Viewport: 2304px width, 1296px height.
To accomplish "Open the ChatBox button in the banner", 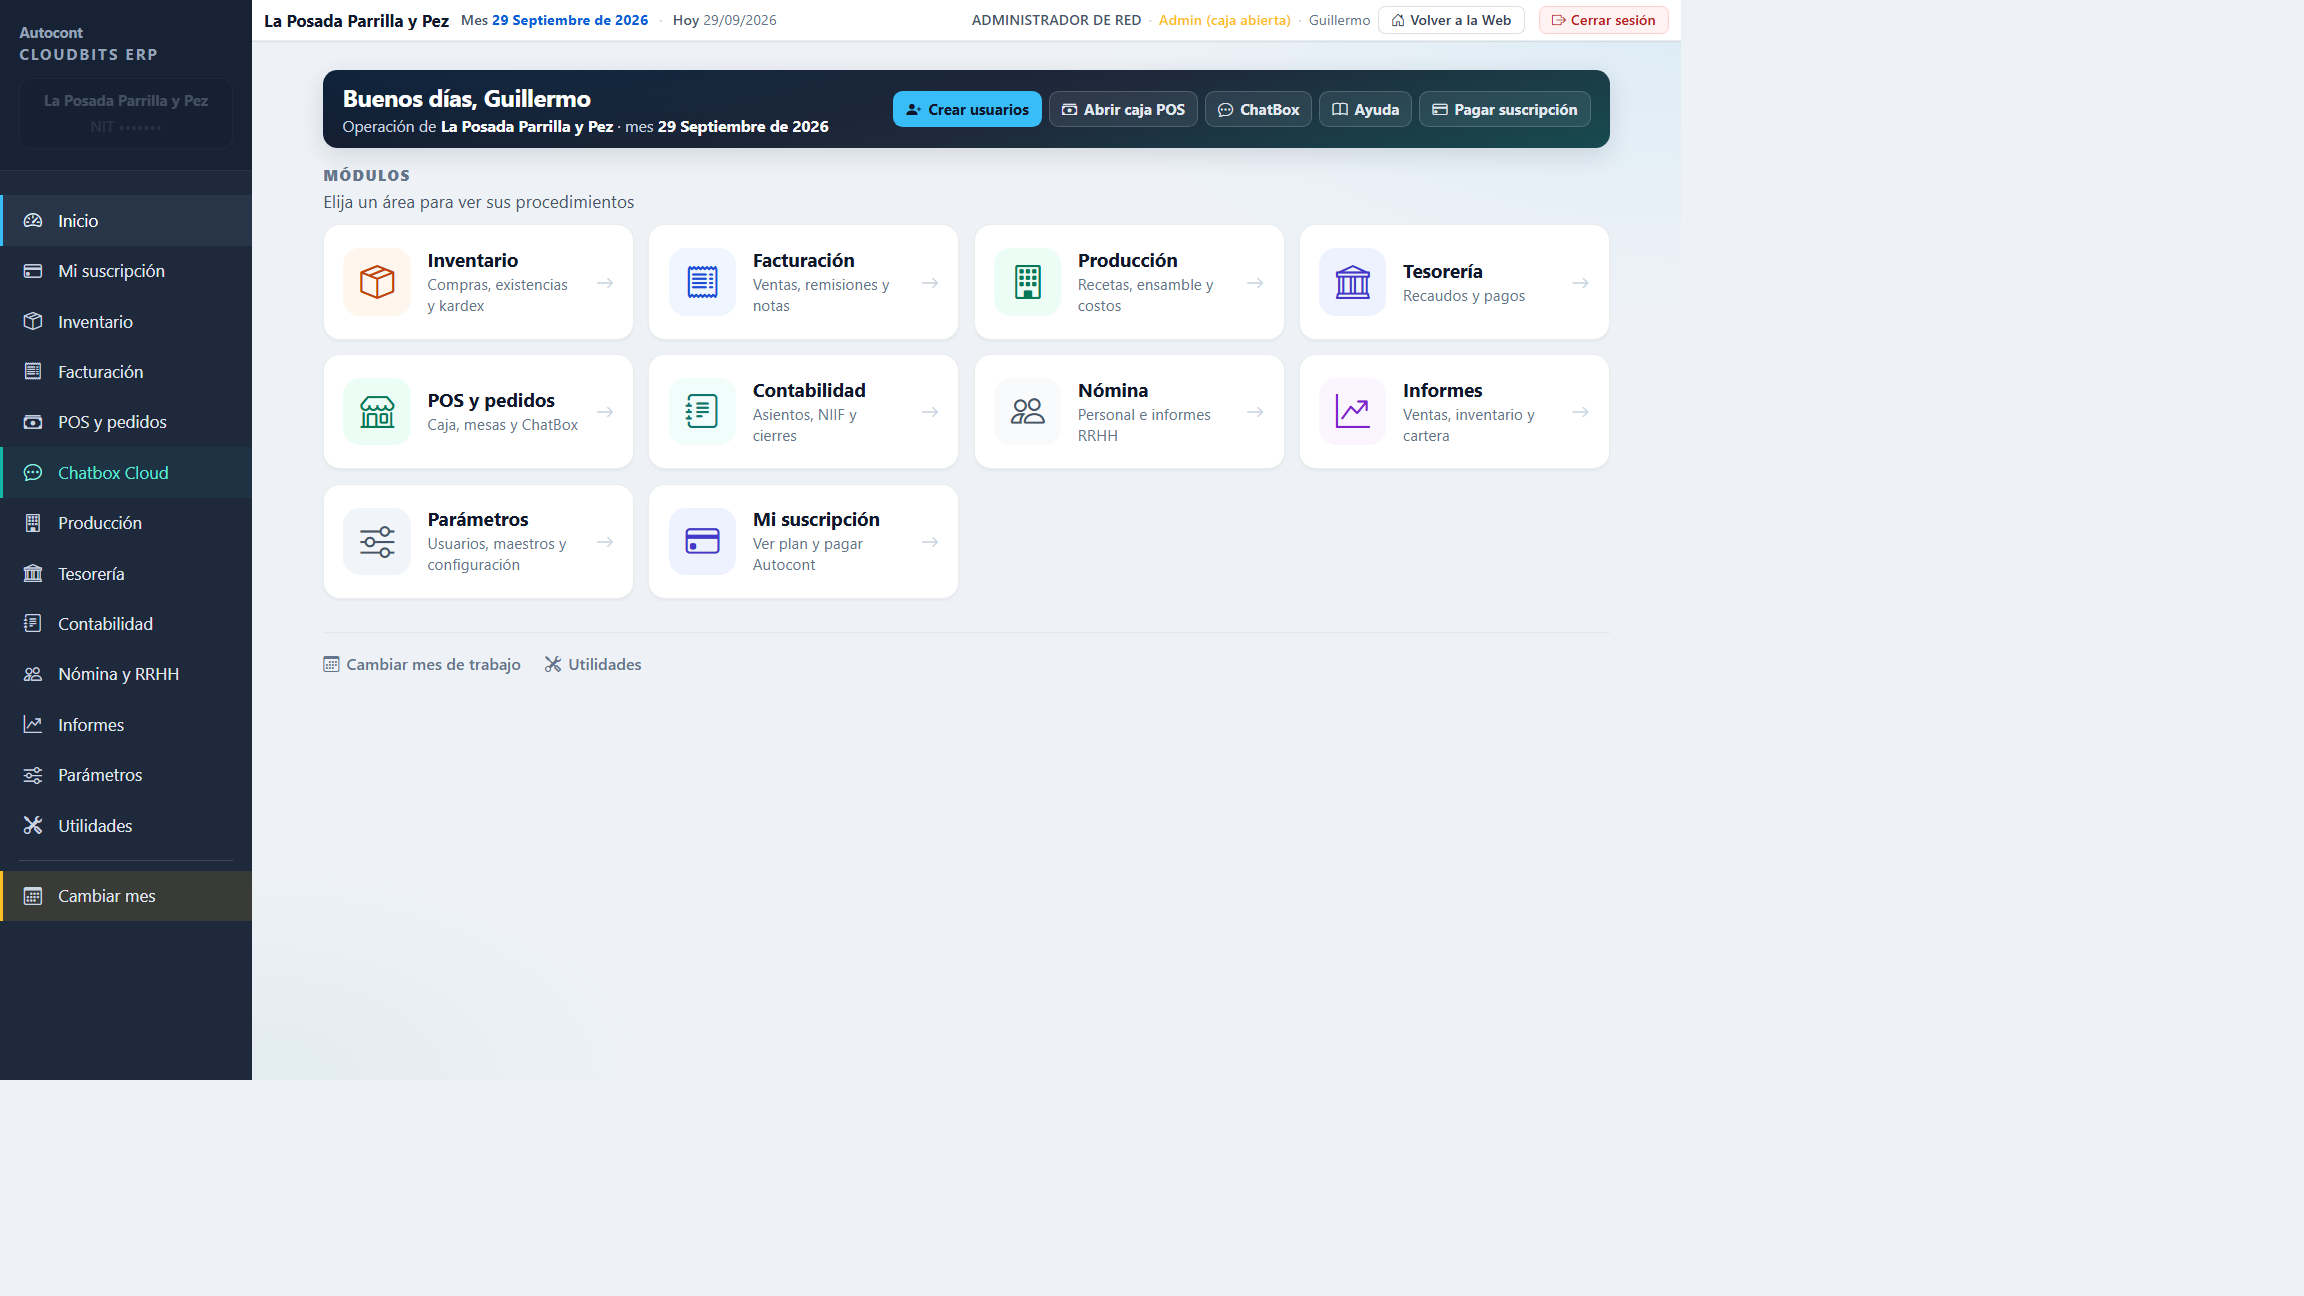I will [1258, 109].
